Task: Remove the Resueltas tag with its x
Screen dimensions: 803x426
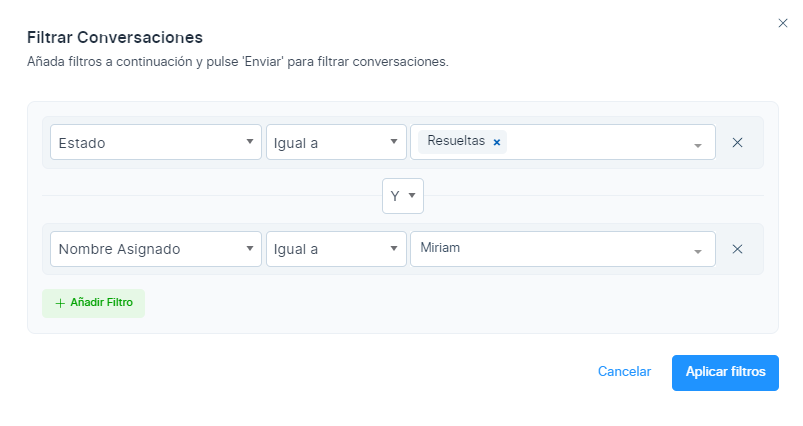Action: pyautogui.click(x=497, y=142)
